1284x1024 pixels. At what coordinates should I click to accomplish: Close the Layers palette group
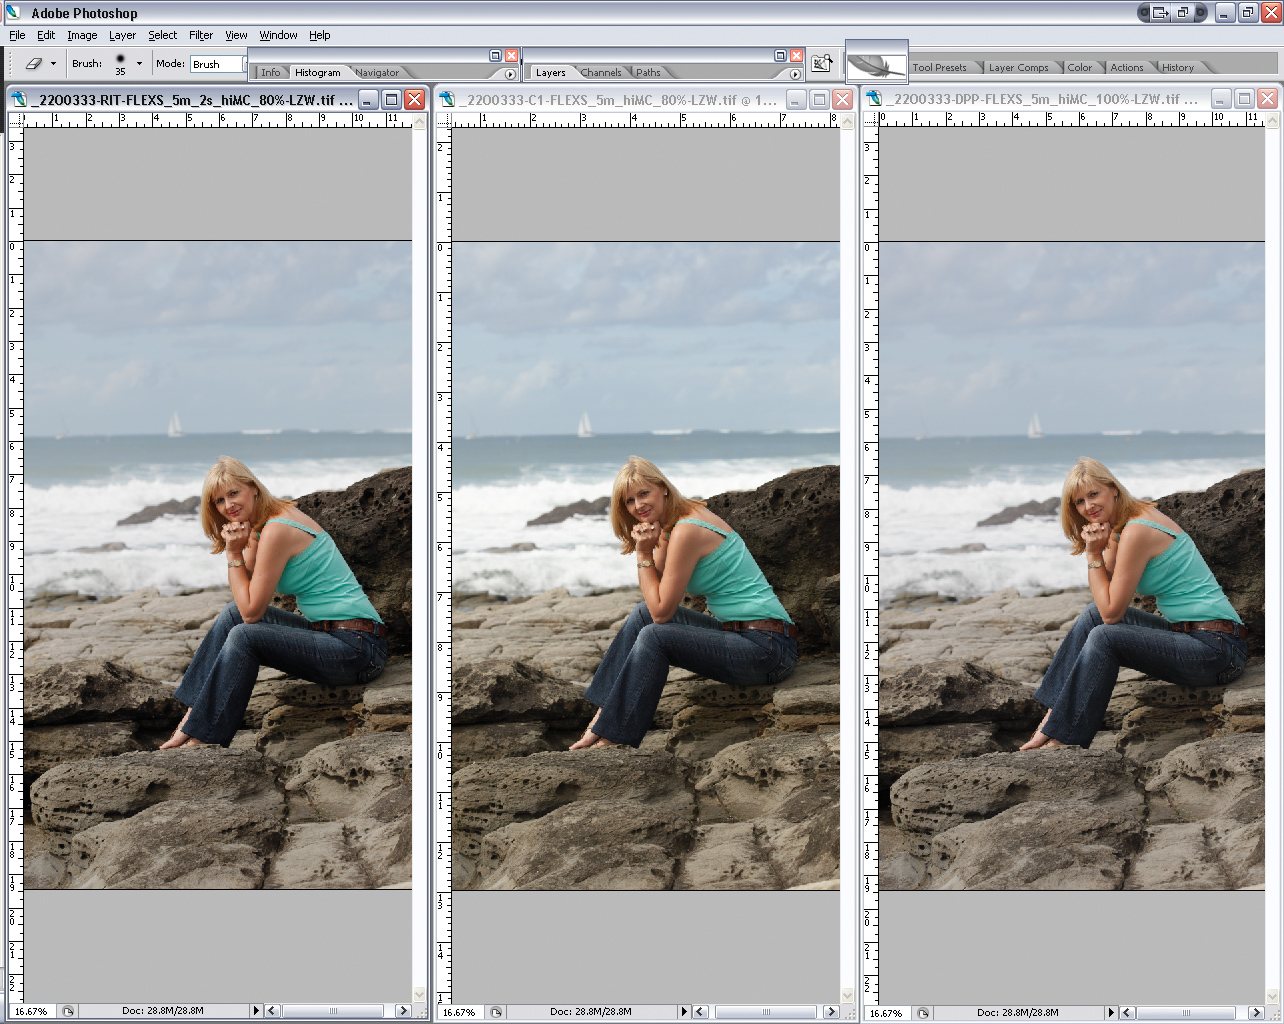click(797, 55)
